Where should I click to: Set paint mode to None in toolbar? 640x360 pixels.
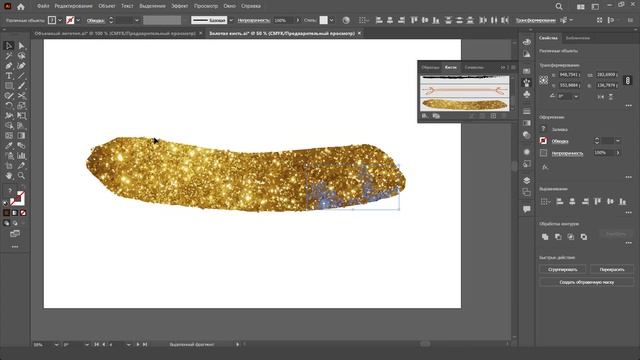coord(23,213)
